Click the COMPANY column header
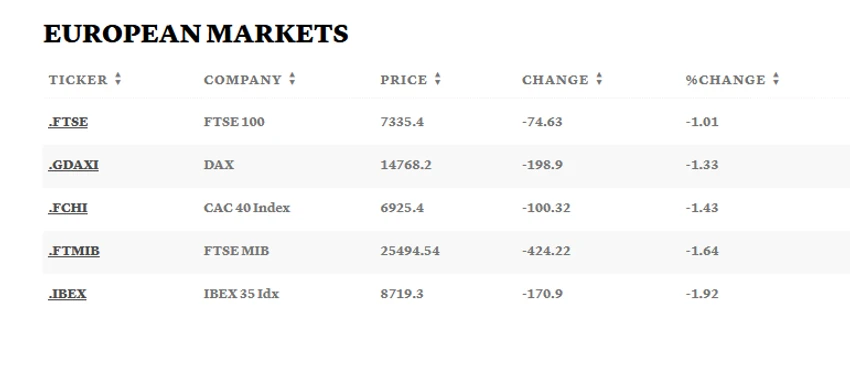The width and height of the screenshot is (850, 366). click(243, 80)
